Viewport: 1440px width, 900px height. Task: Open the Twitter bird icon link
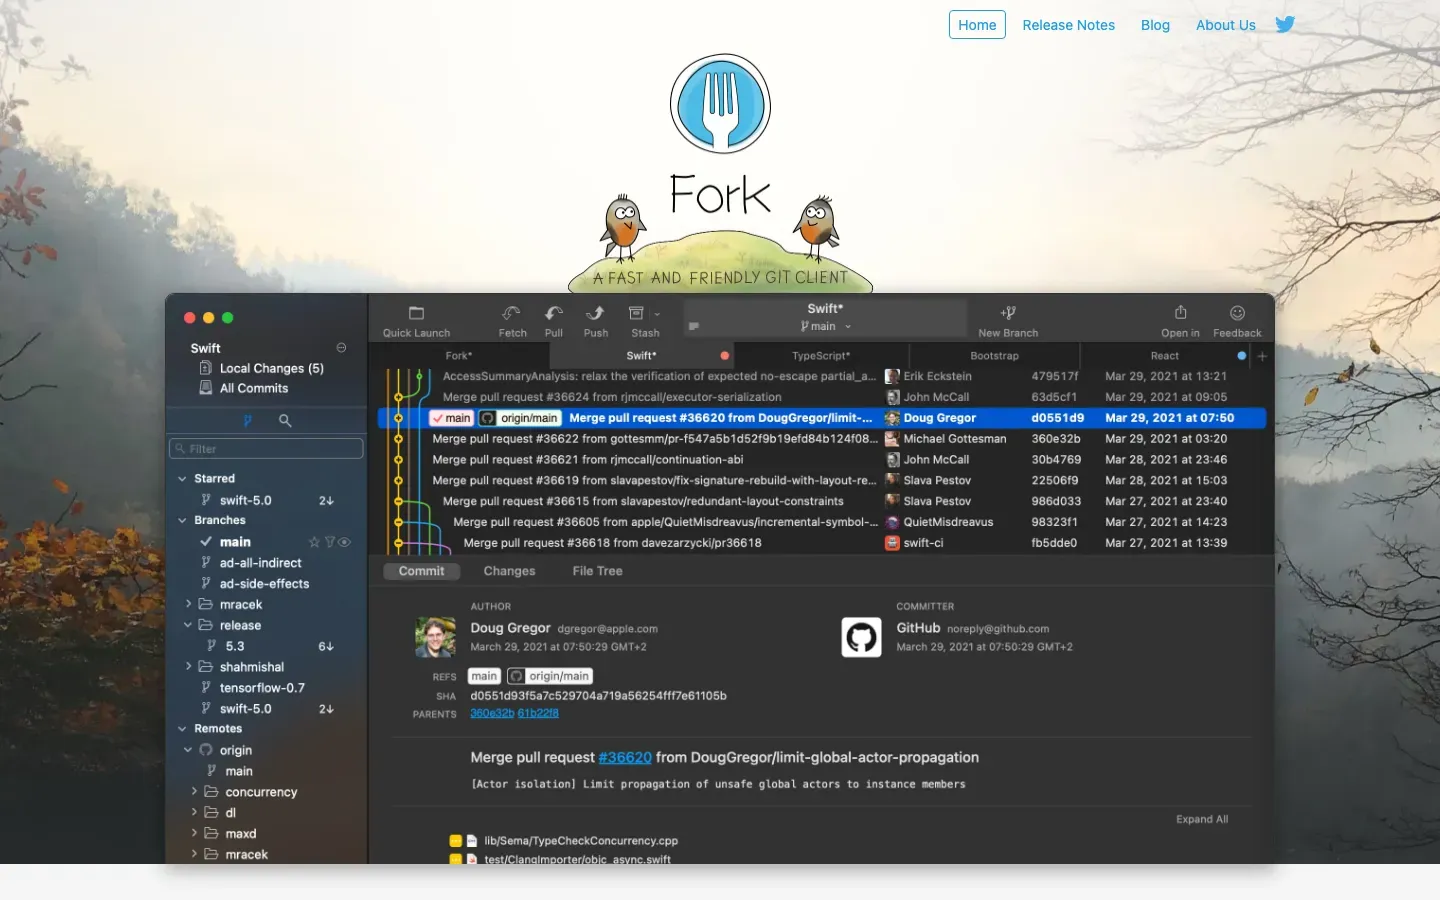pos(1285,24)
